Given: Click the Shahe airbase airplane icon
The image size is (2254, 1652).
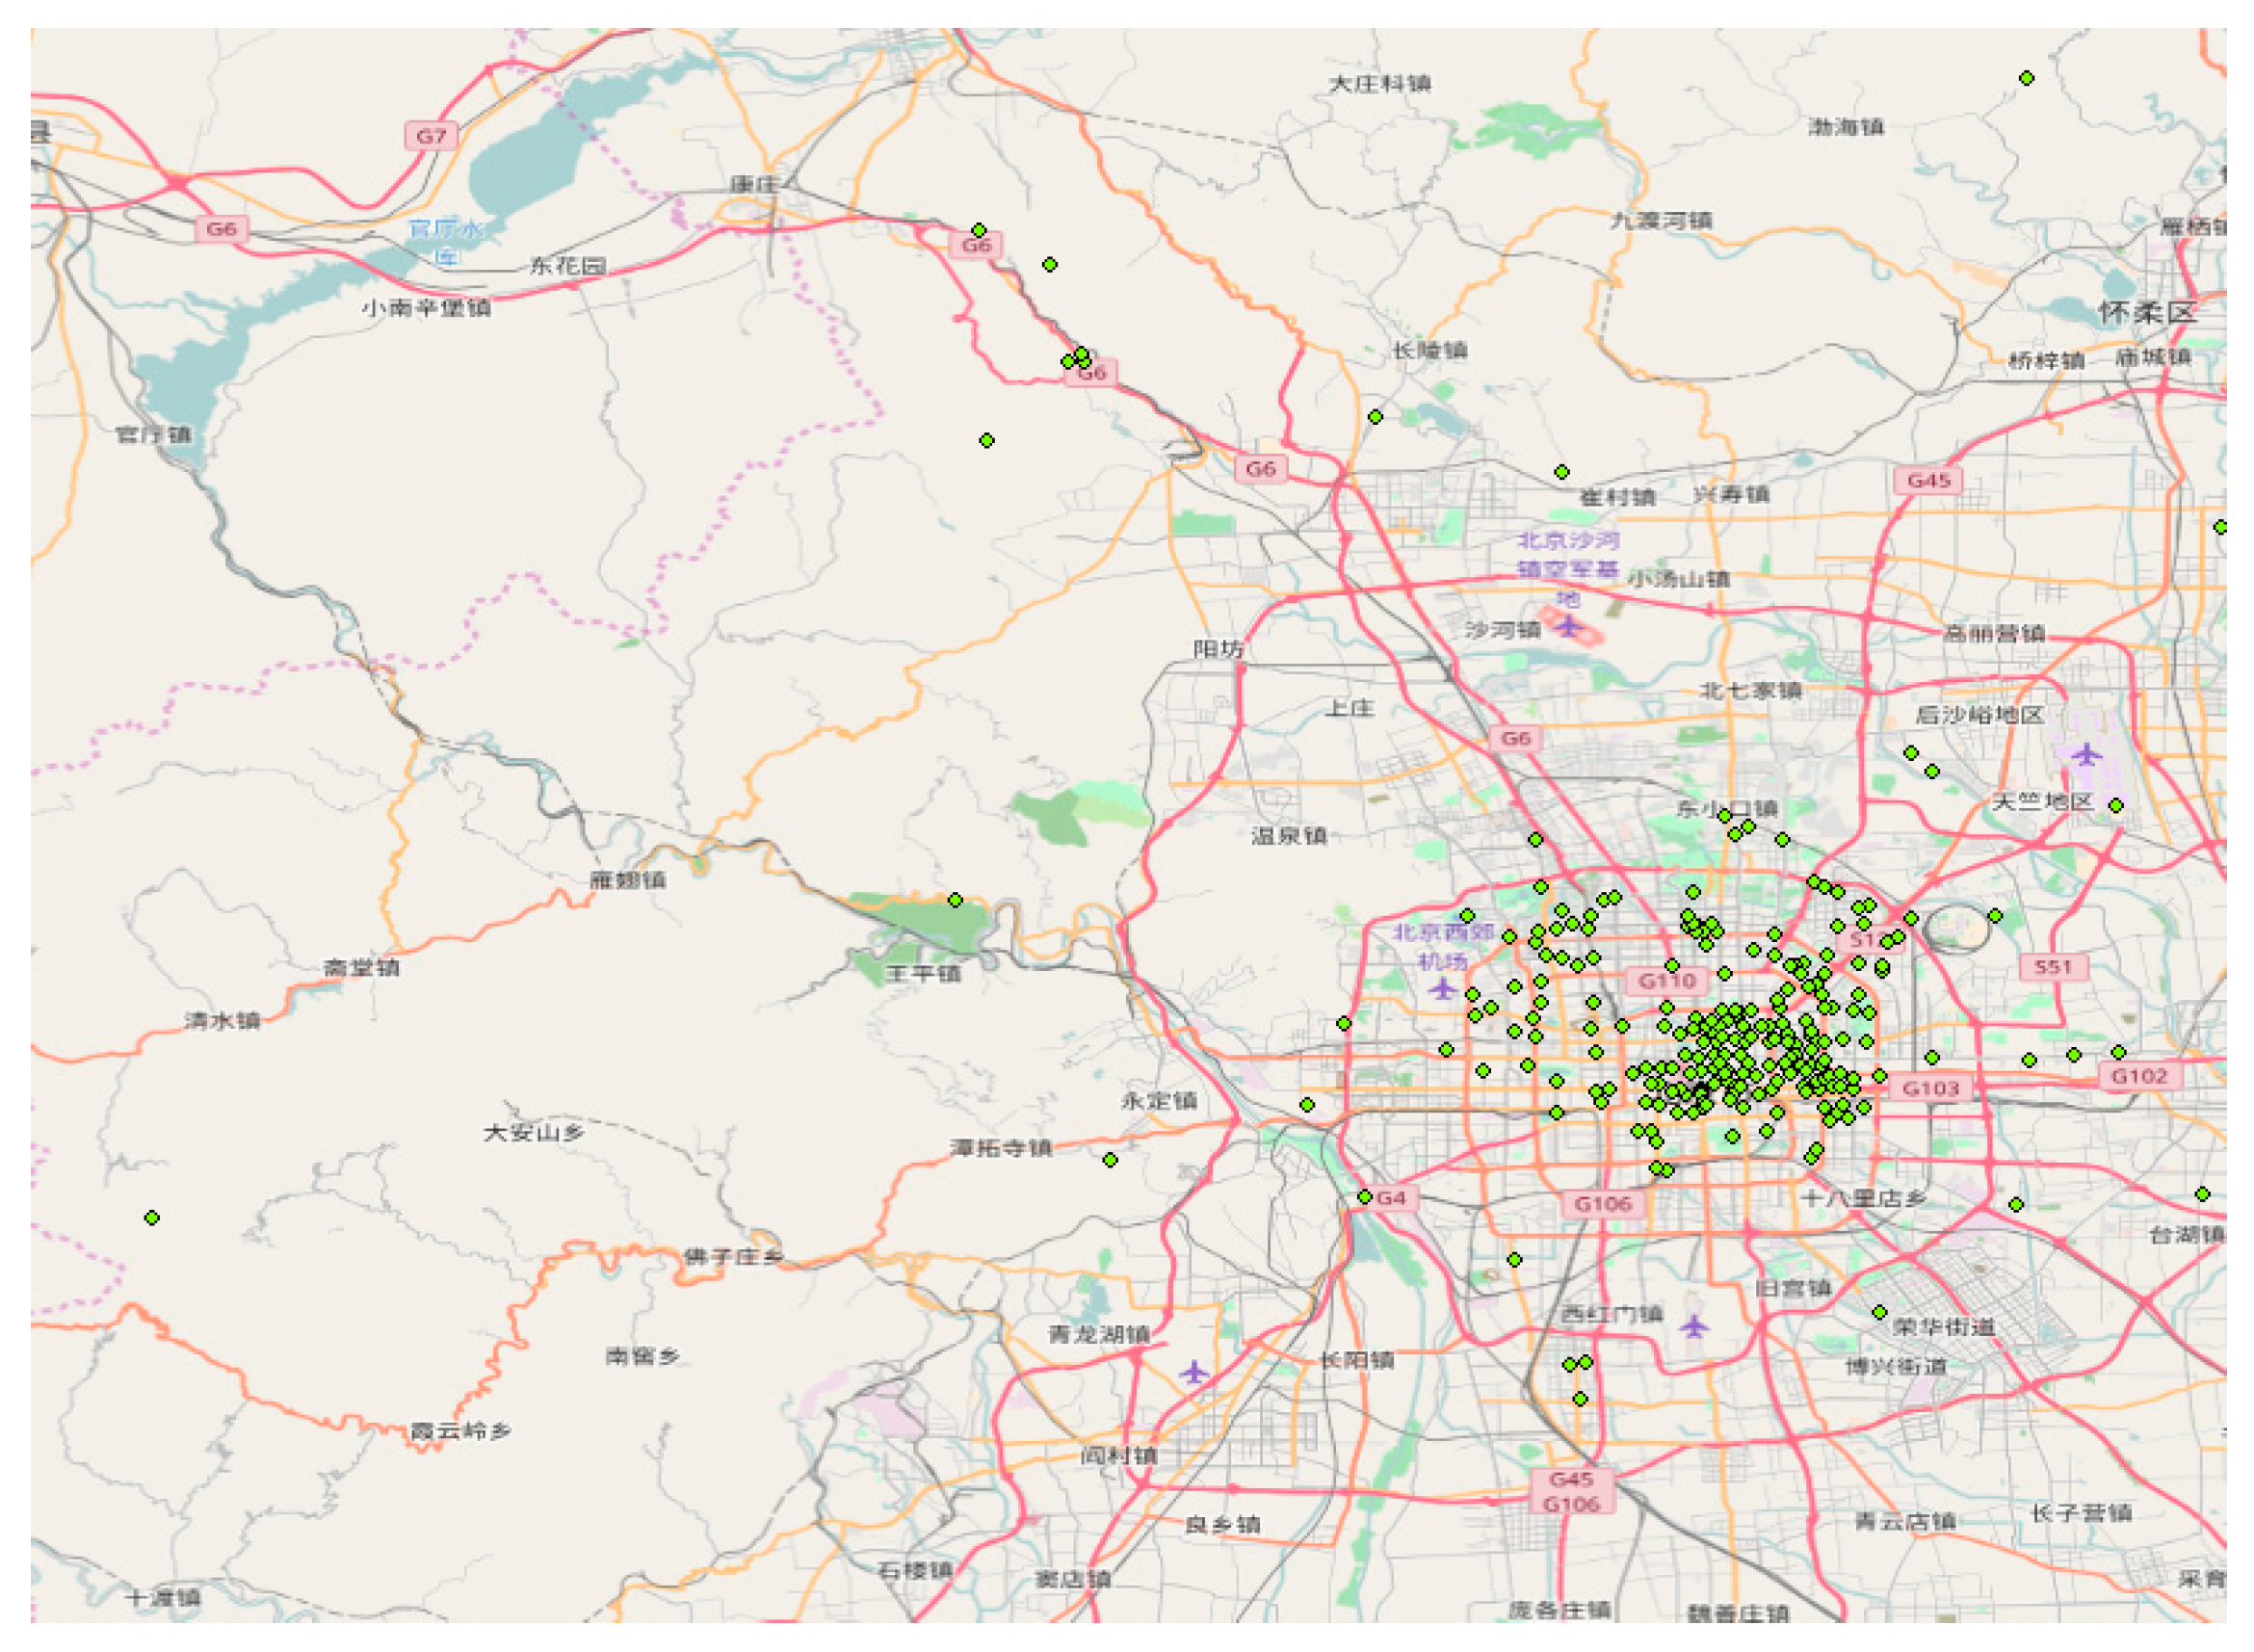Looking at the screenshot, I should pos(1568,626).
